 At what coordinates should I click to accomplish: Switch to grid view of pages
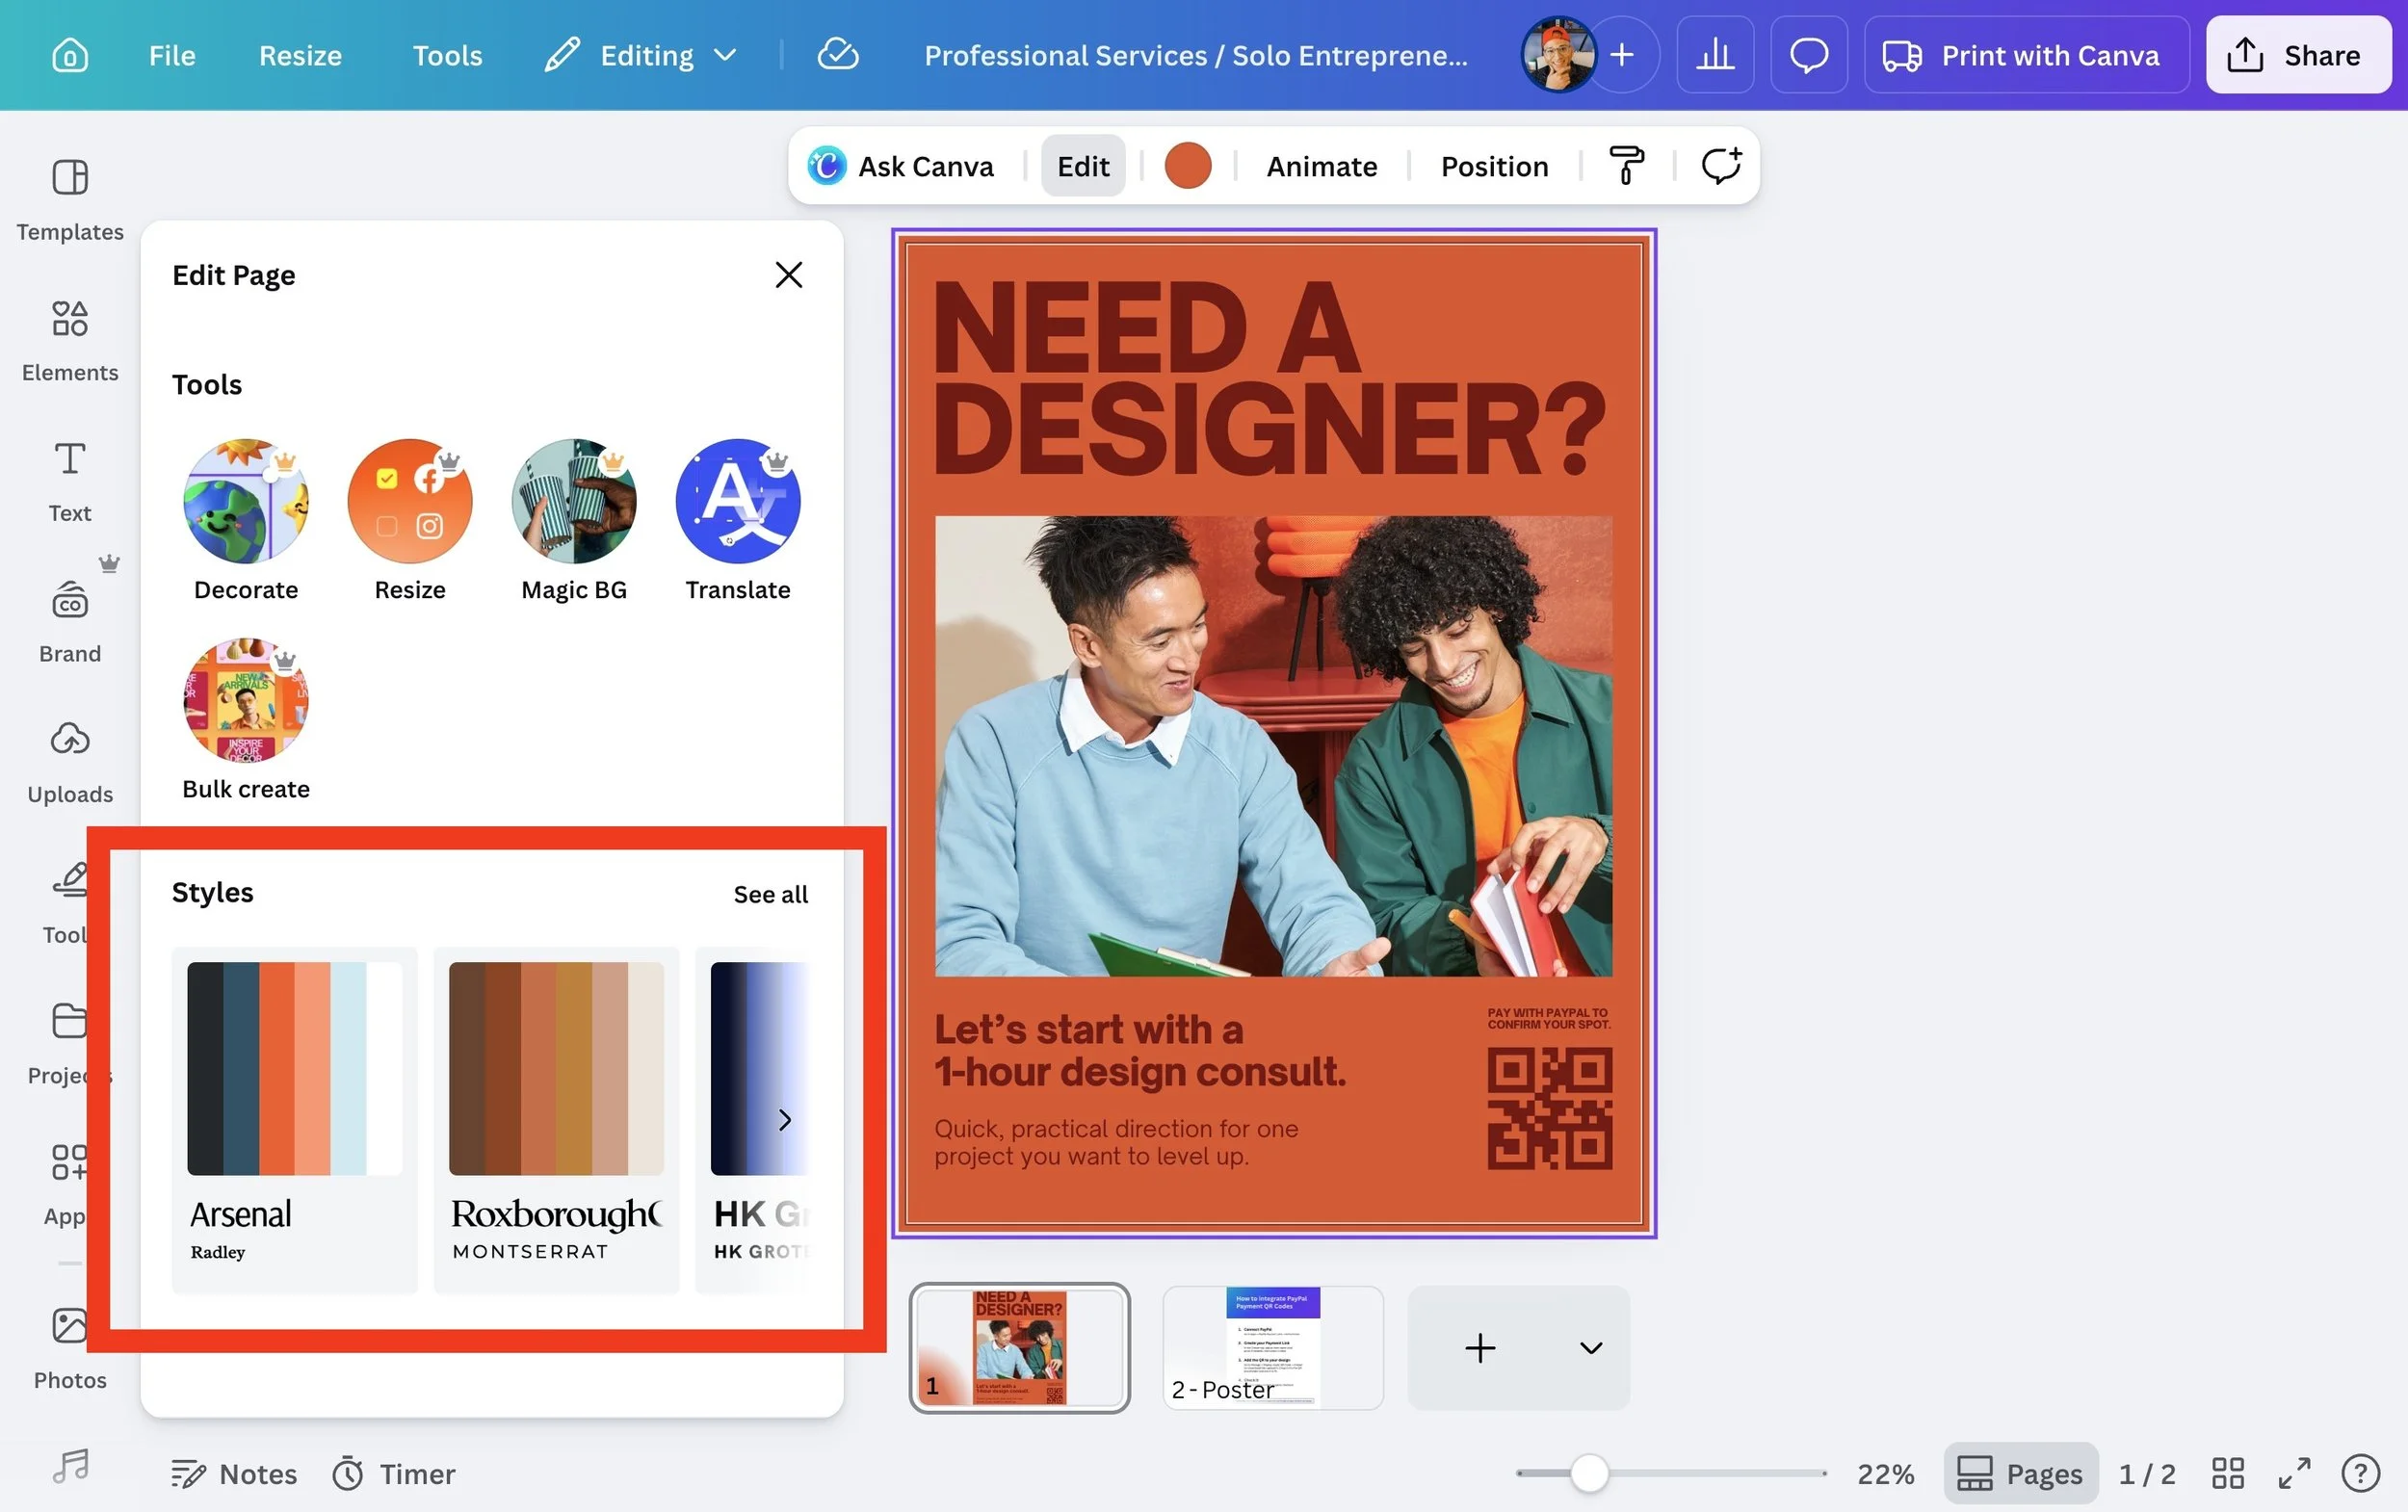2228,1473
